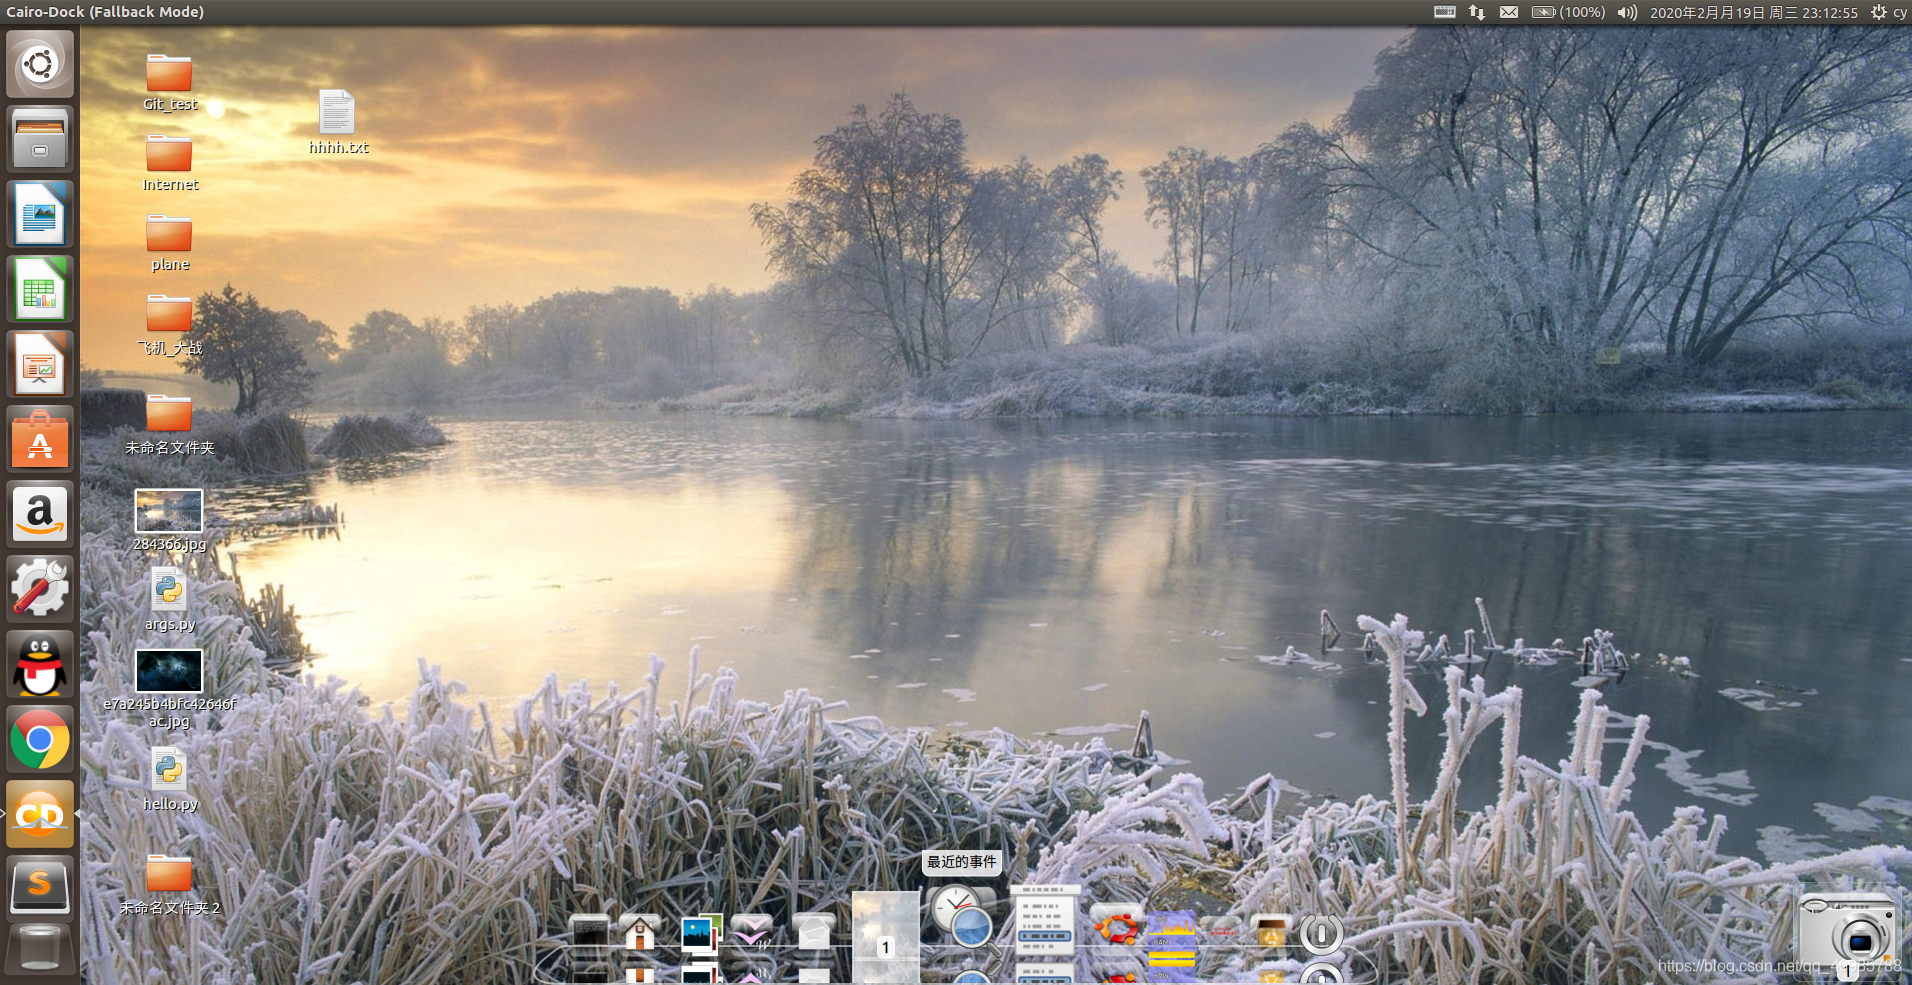Image resolution: width=1912 pixels, height=985 pixels.
Task: Select the Internet folder on desktop
Action: point(170,162)
